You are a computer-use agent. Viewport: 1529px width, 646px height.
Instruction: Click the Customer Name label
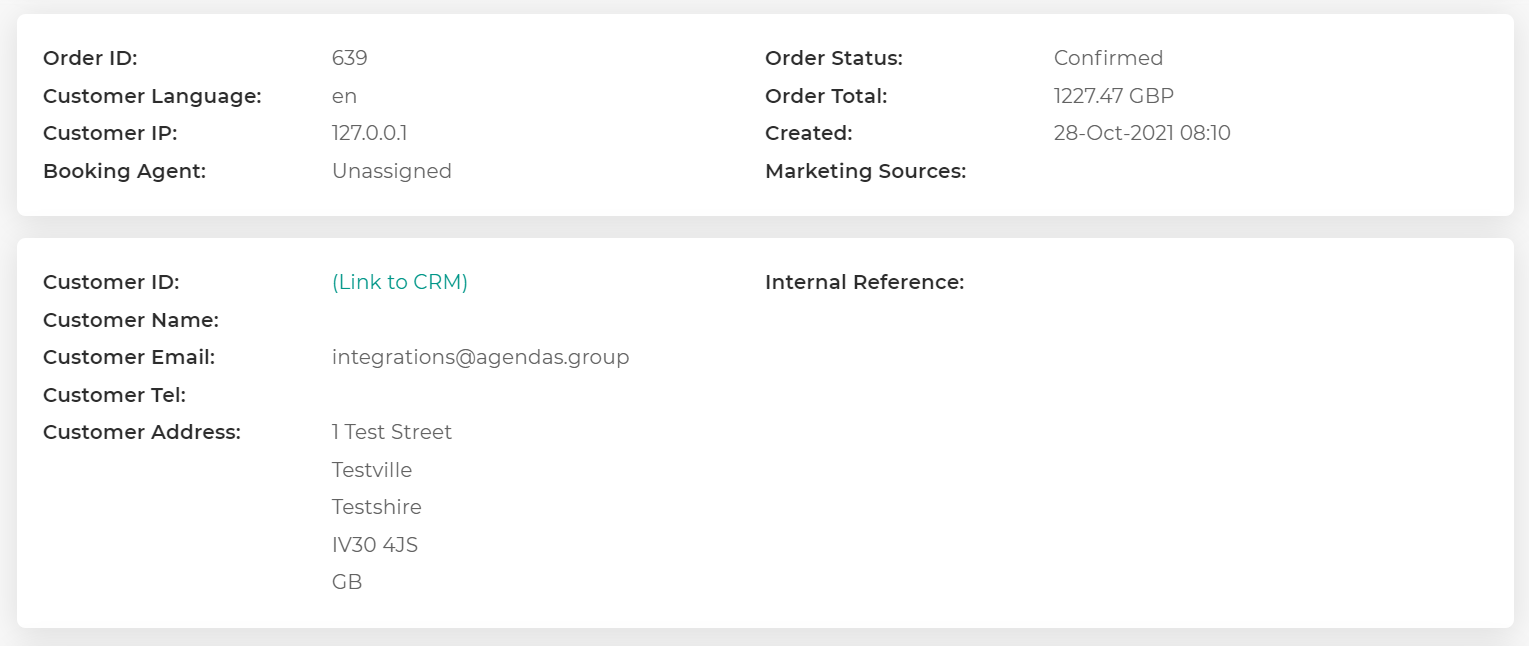click(x=130, y=320)
